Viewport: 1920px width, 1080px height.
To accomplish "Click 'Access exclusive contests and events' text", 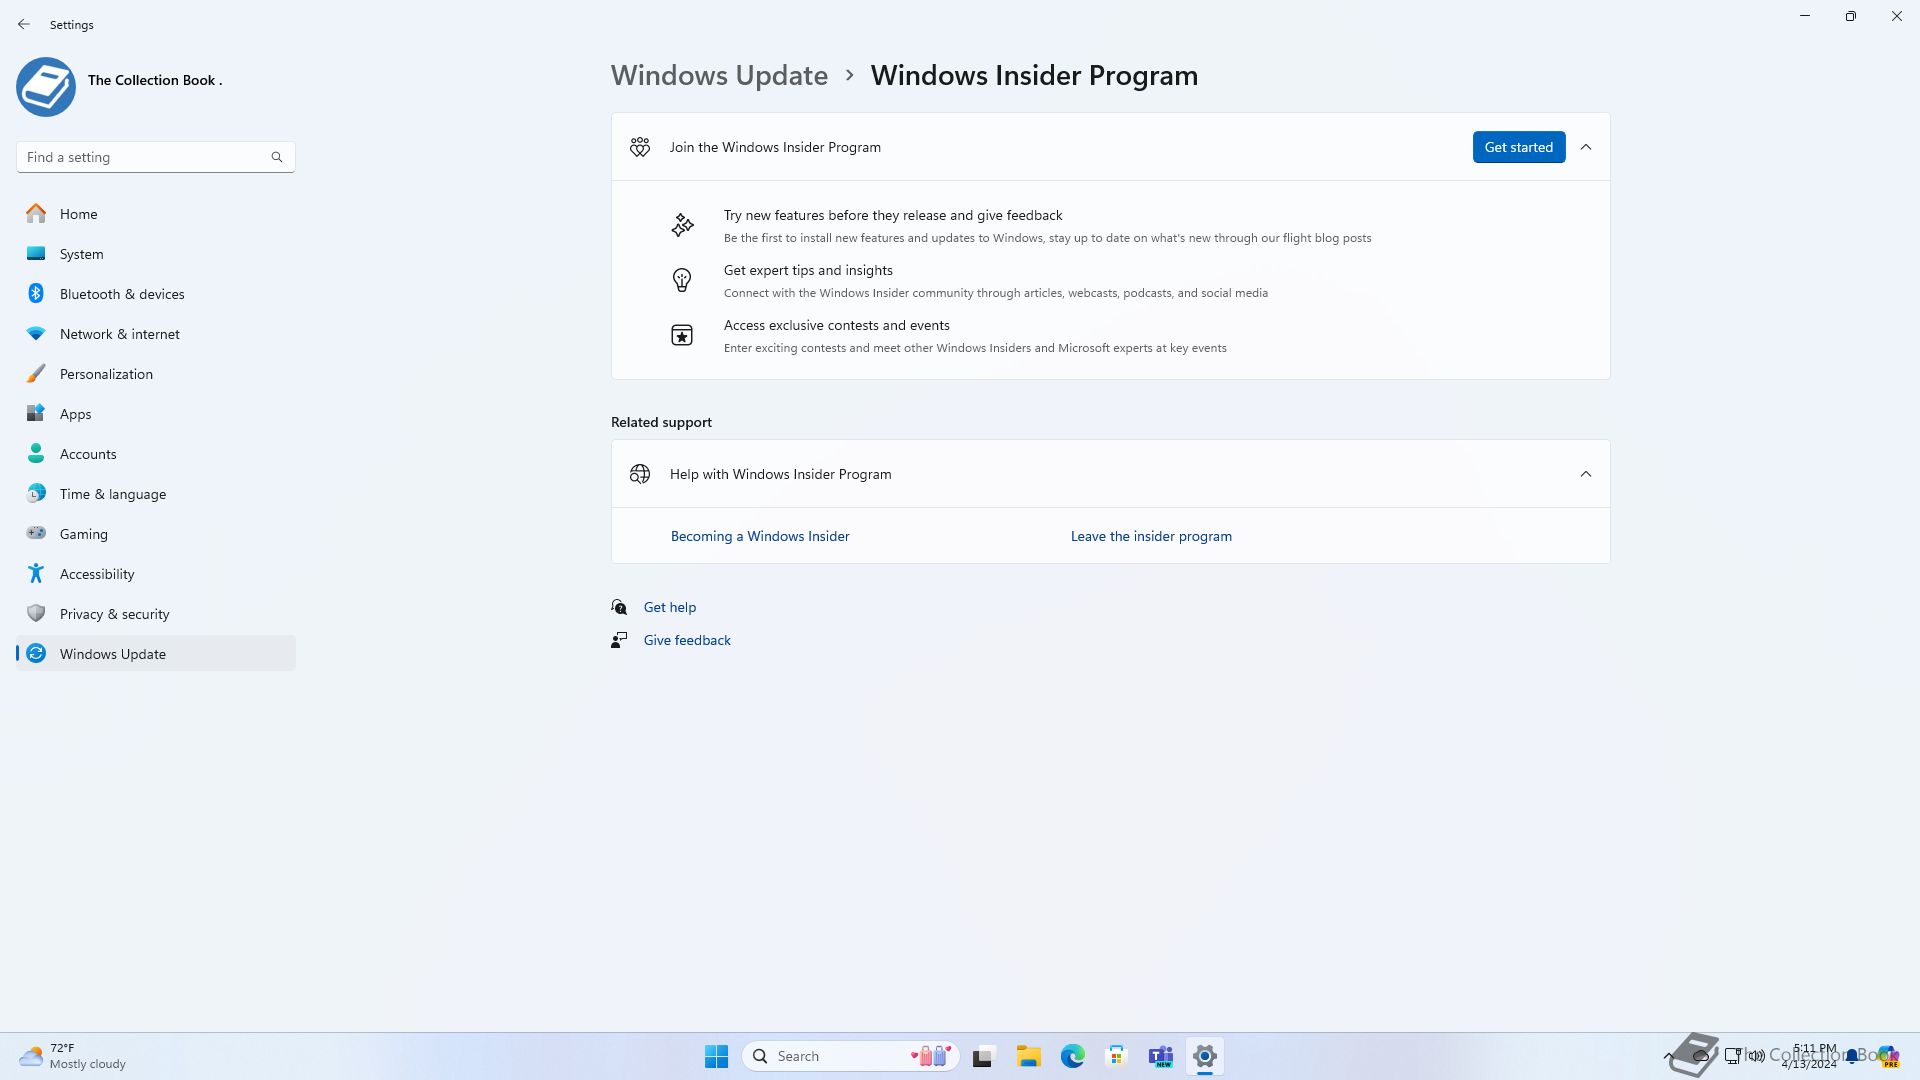I will click(837, 325).
